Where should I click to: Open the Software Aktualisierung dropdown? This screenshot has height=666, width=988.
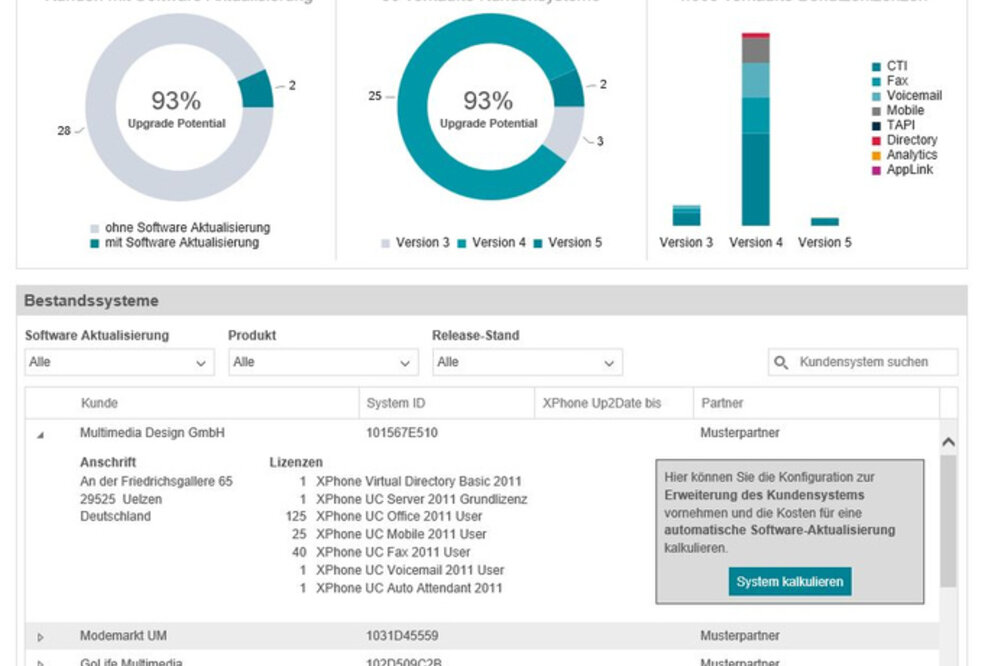(x=119, y=362)
